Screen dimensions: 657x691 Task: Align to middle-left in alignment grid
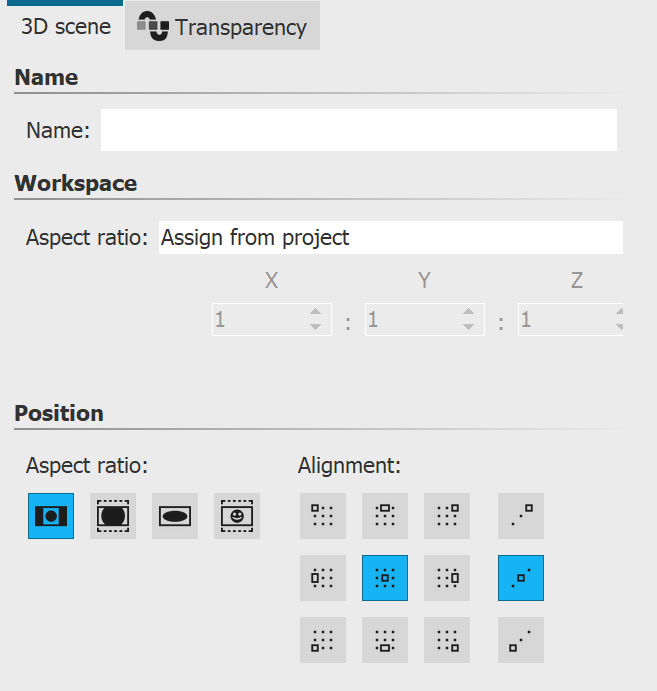point(323,578)
